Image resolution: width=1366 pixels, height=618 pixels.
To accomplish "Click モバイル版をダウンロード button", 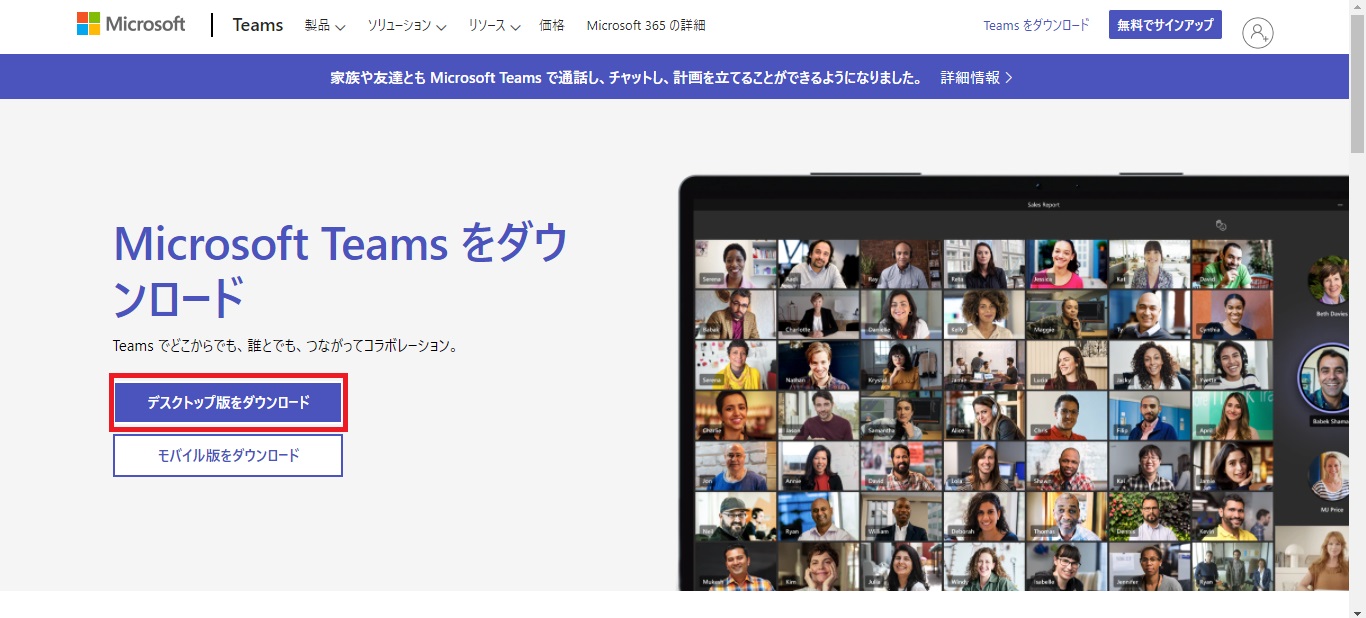I will (228, 456).
